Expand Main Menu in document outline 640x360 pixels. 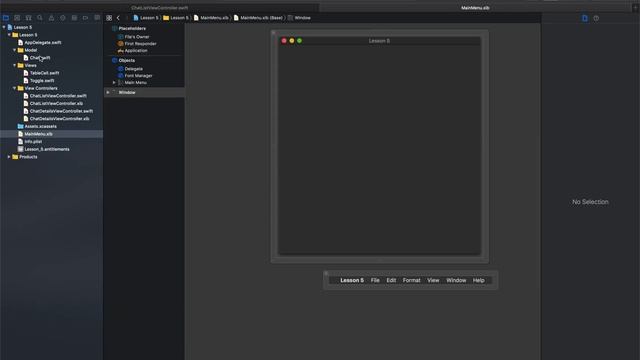(x=114, y=82)
